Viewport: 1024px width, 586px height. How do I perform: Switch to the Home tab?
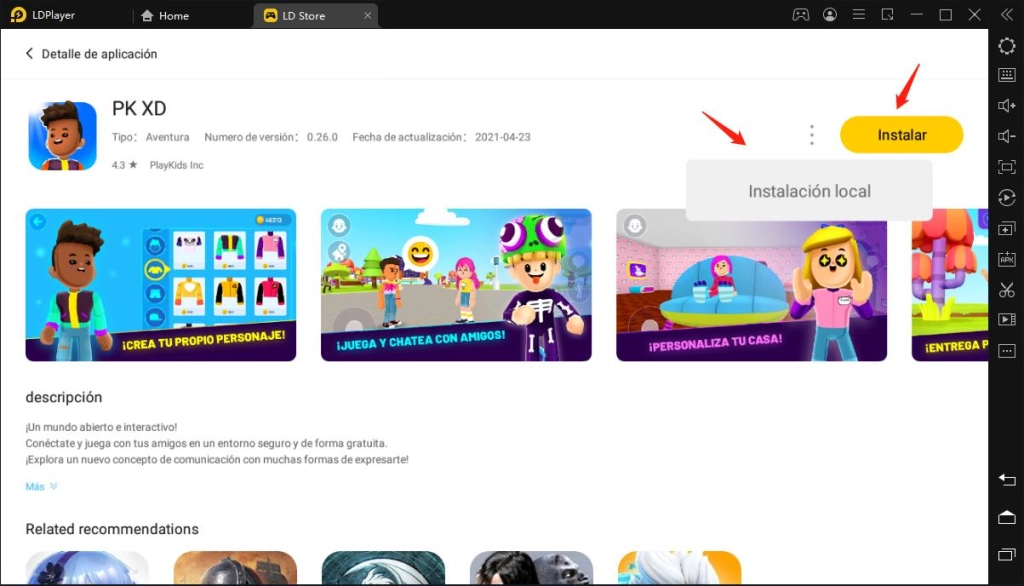(165, 16)
